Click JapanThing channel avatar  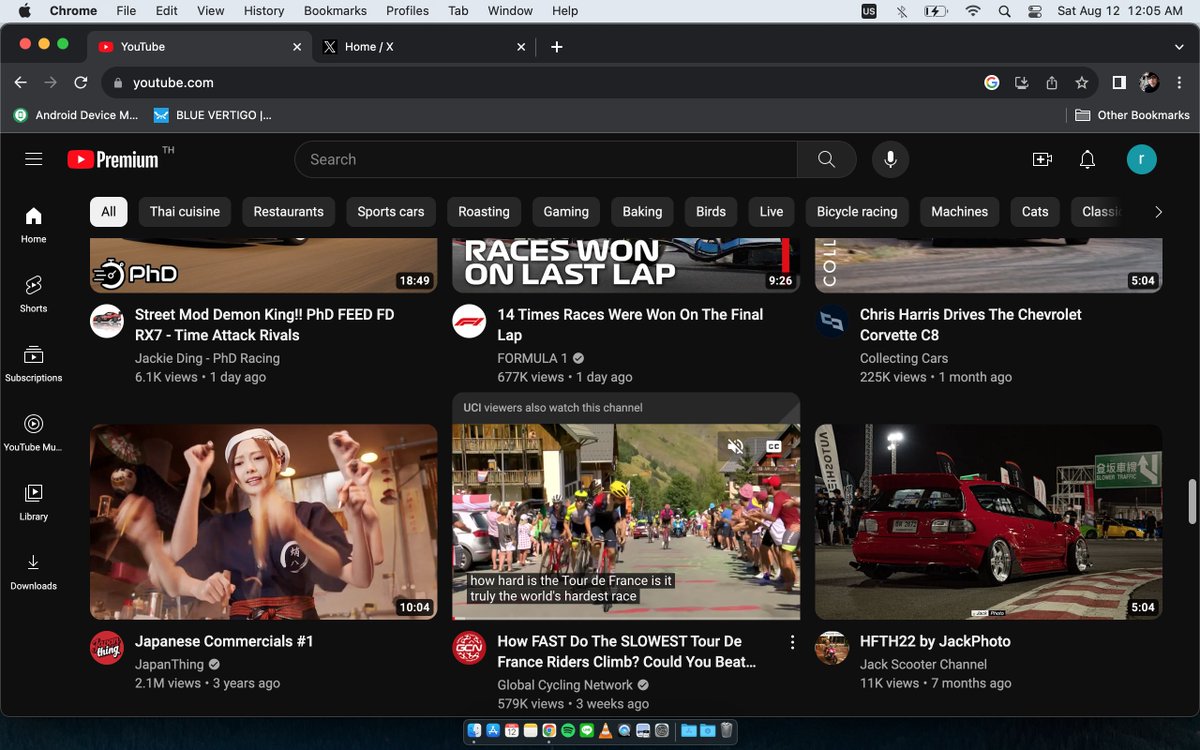[x=107, y=648]
